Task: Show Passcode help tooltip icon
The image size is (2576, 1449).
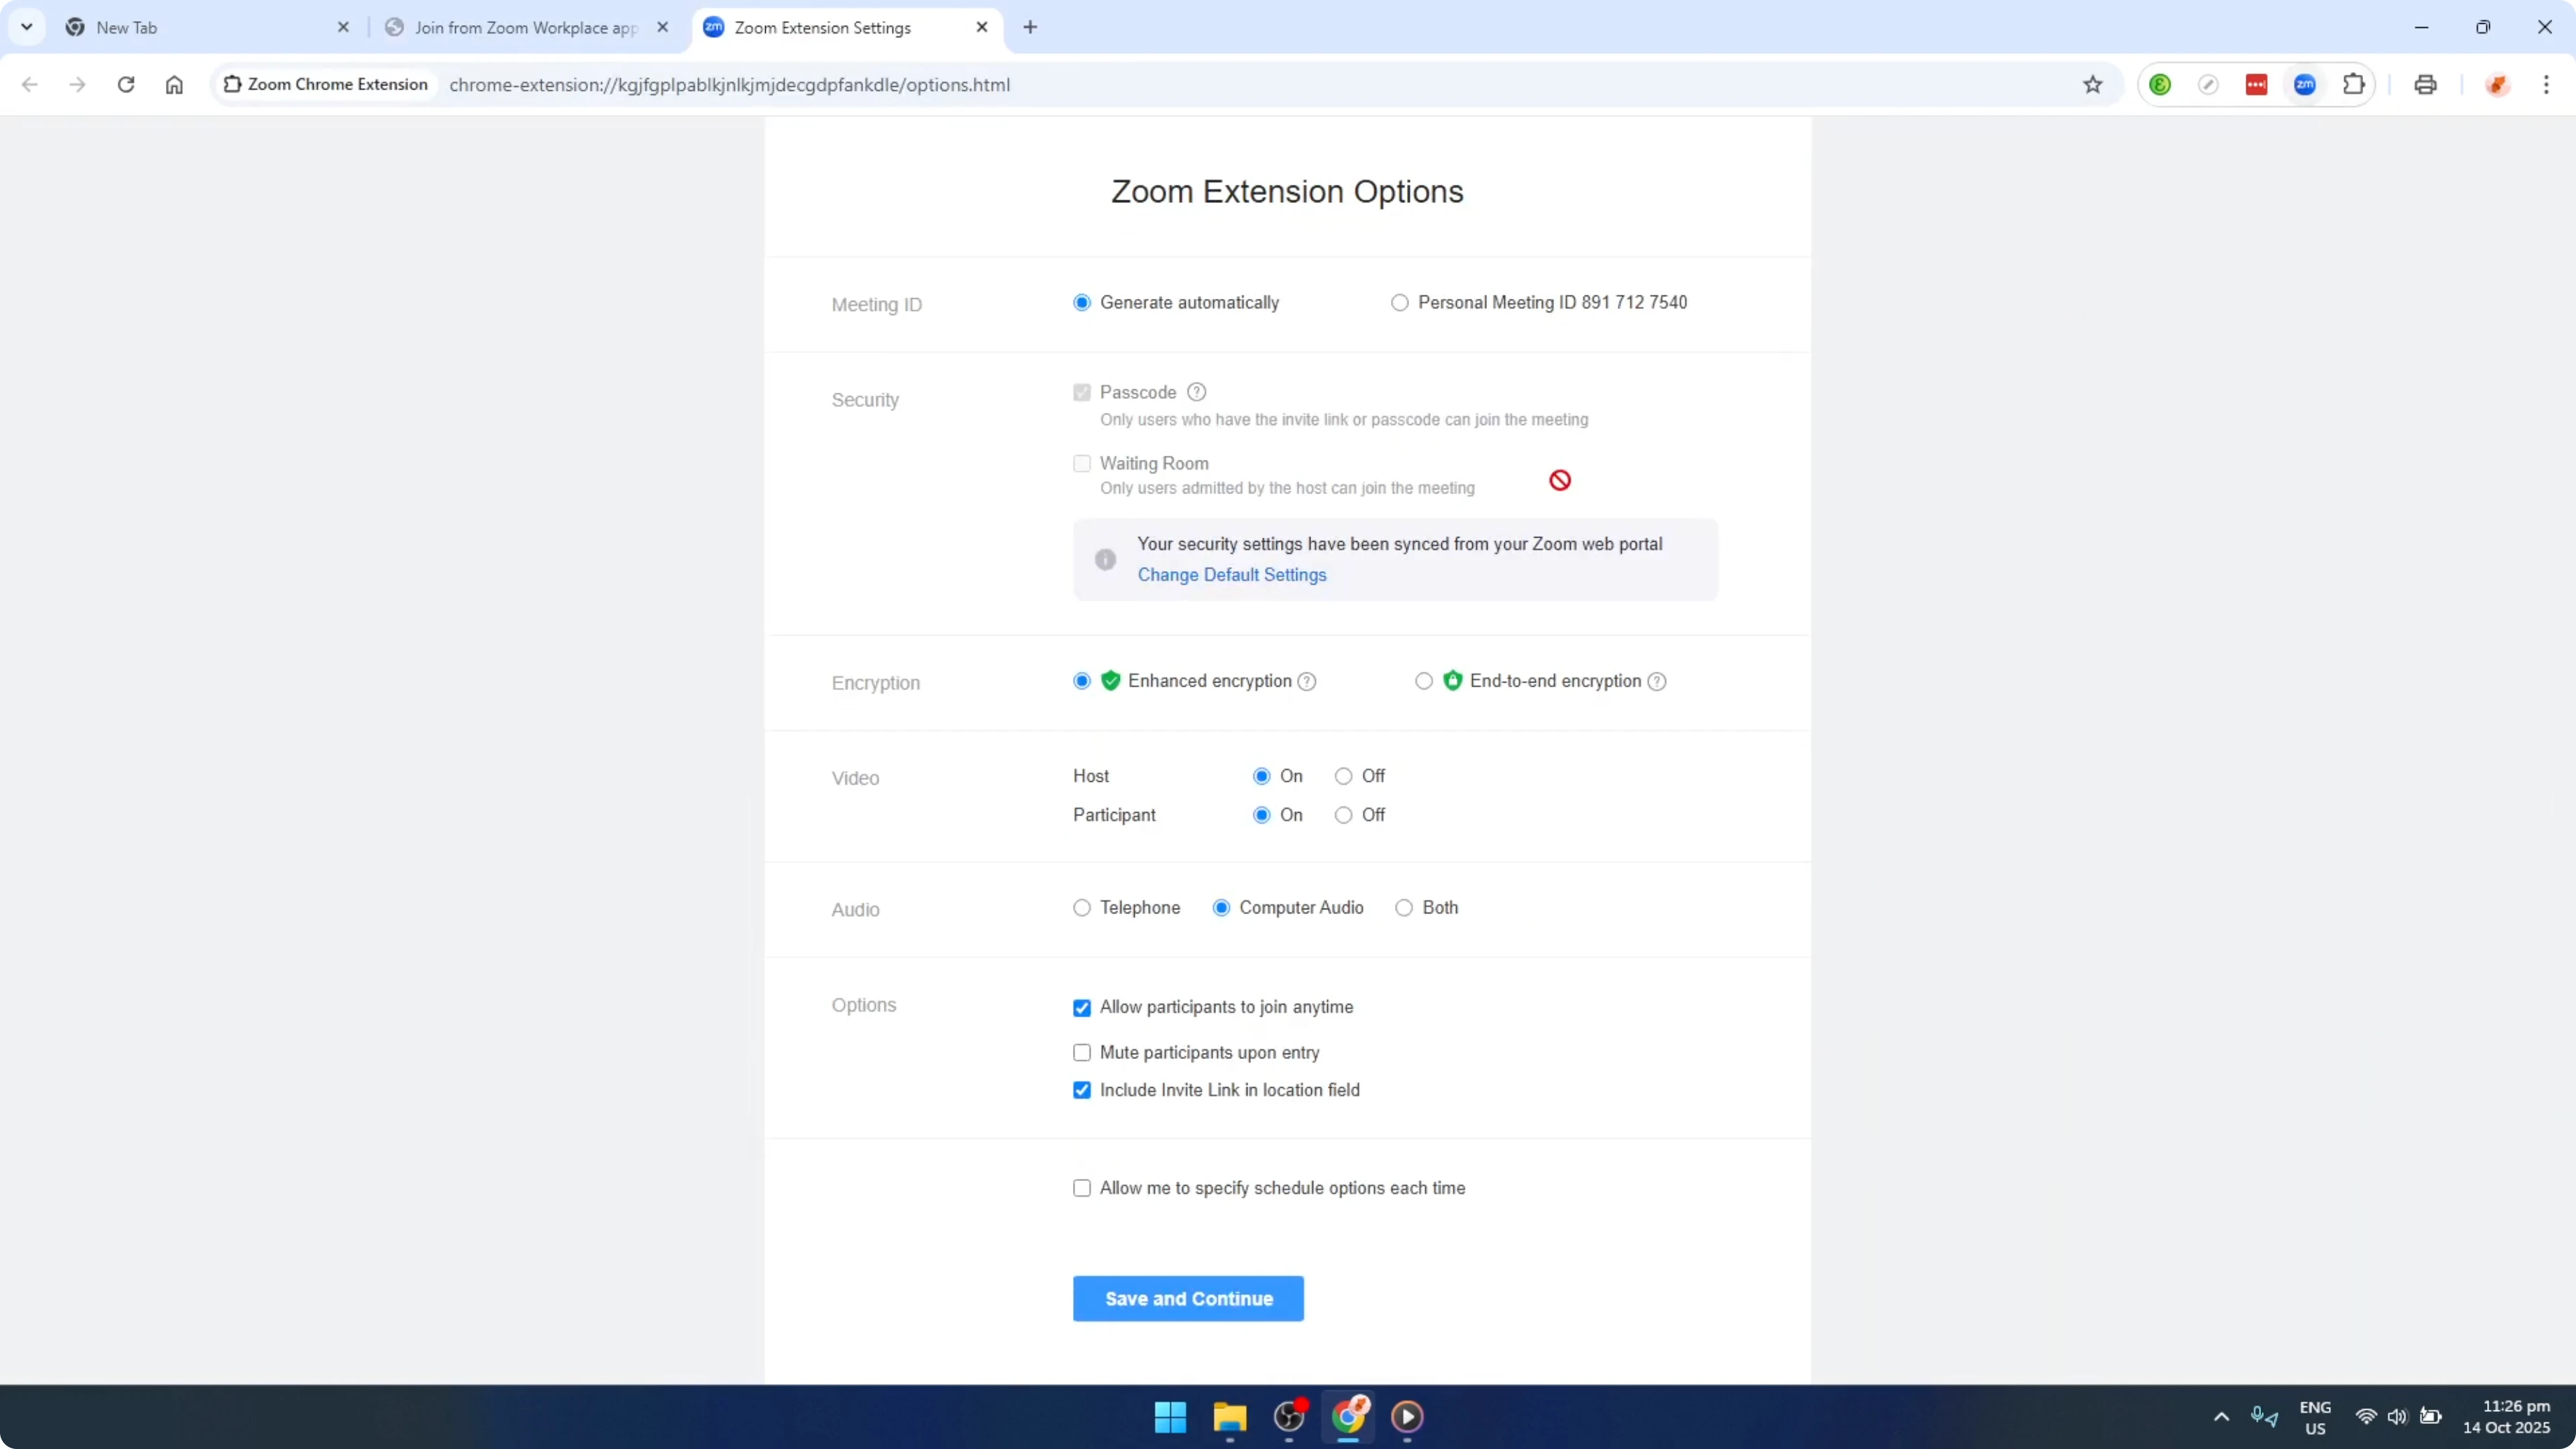Action: pos(1196,392)
